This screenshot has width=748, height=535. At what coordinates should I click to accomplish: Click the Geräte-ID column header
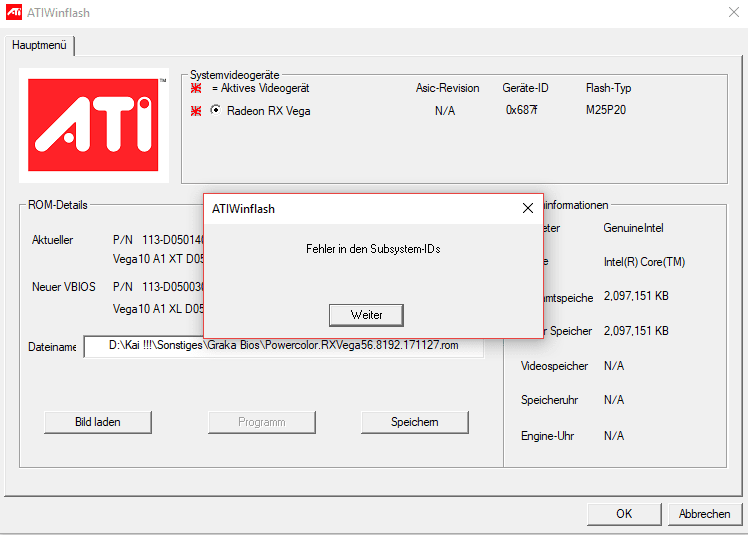(525, 88)
